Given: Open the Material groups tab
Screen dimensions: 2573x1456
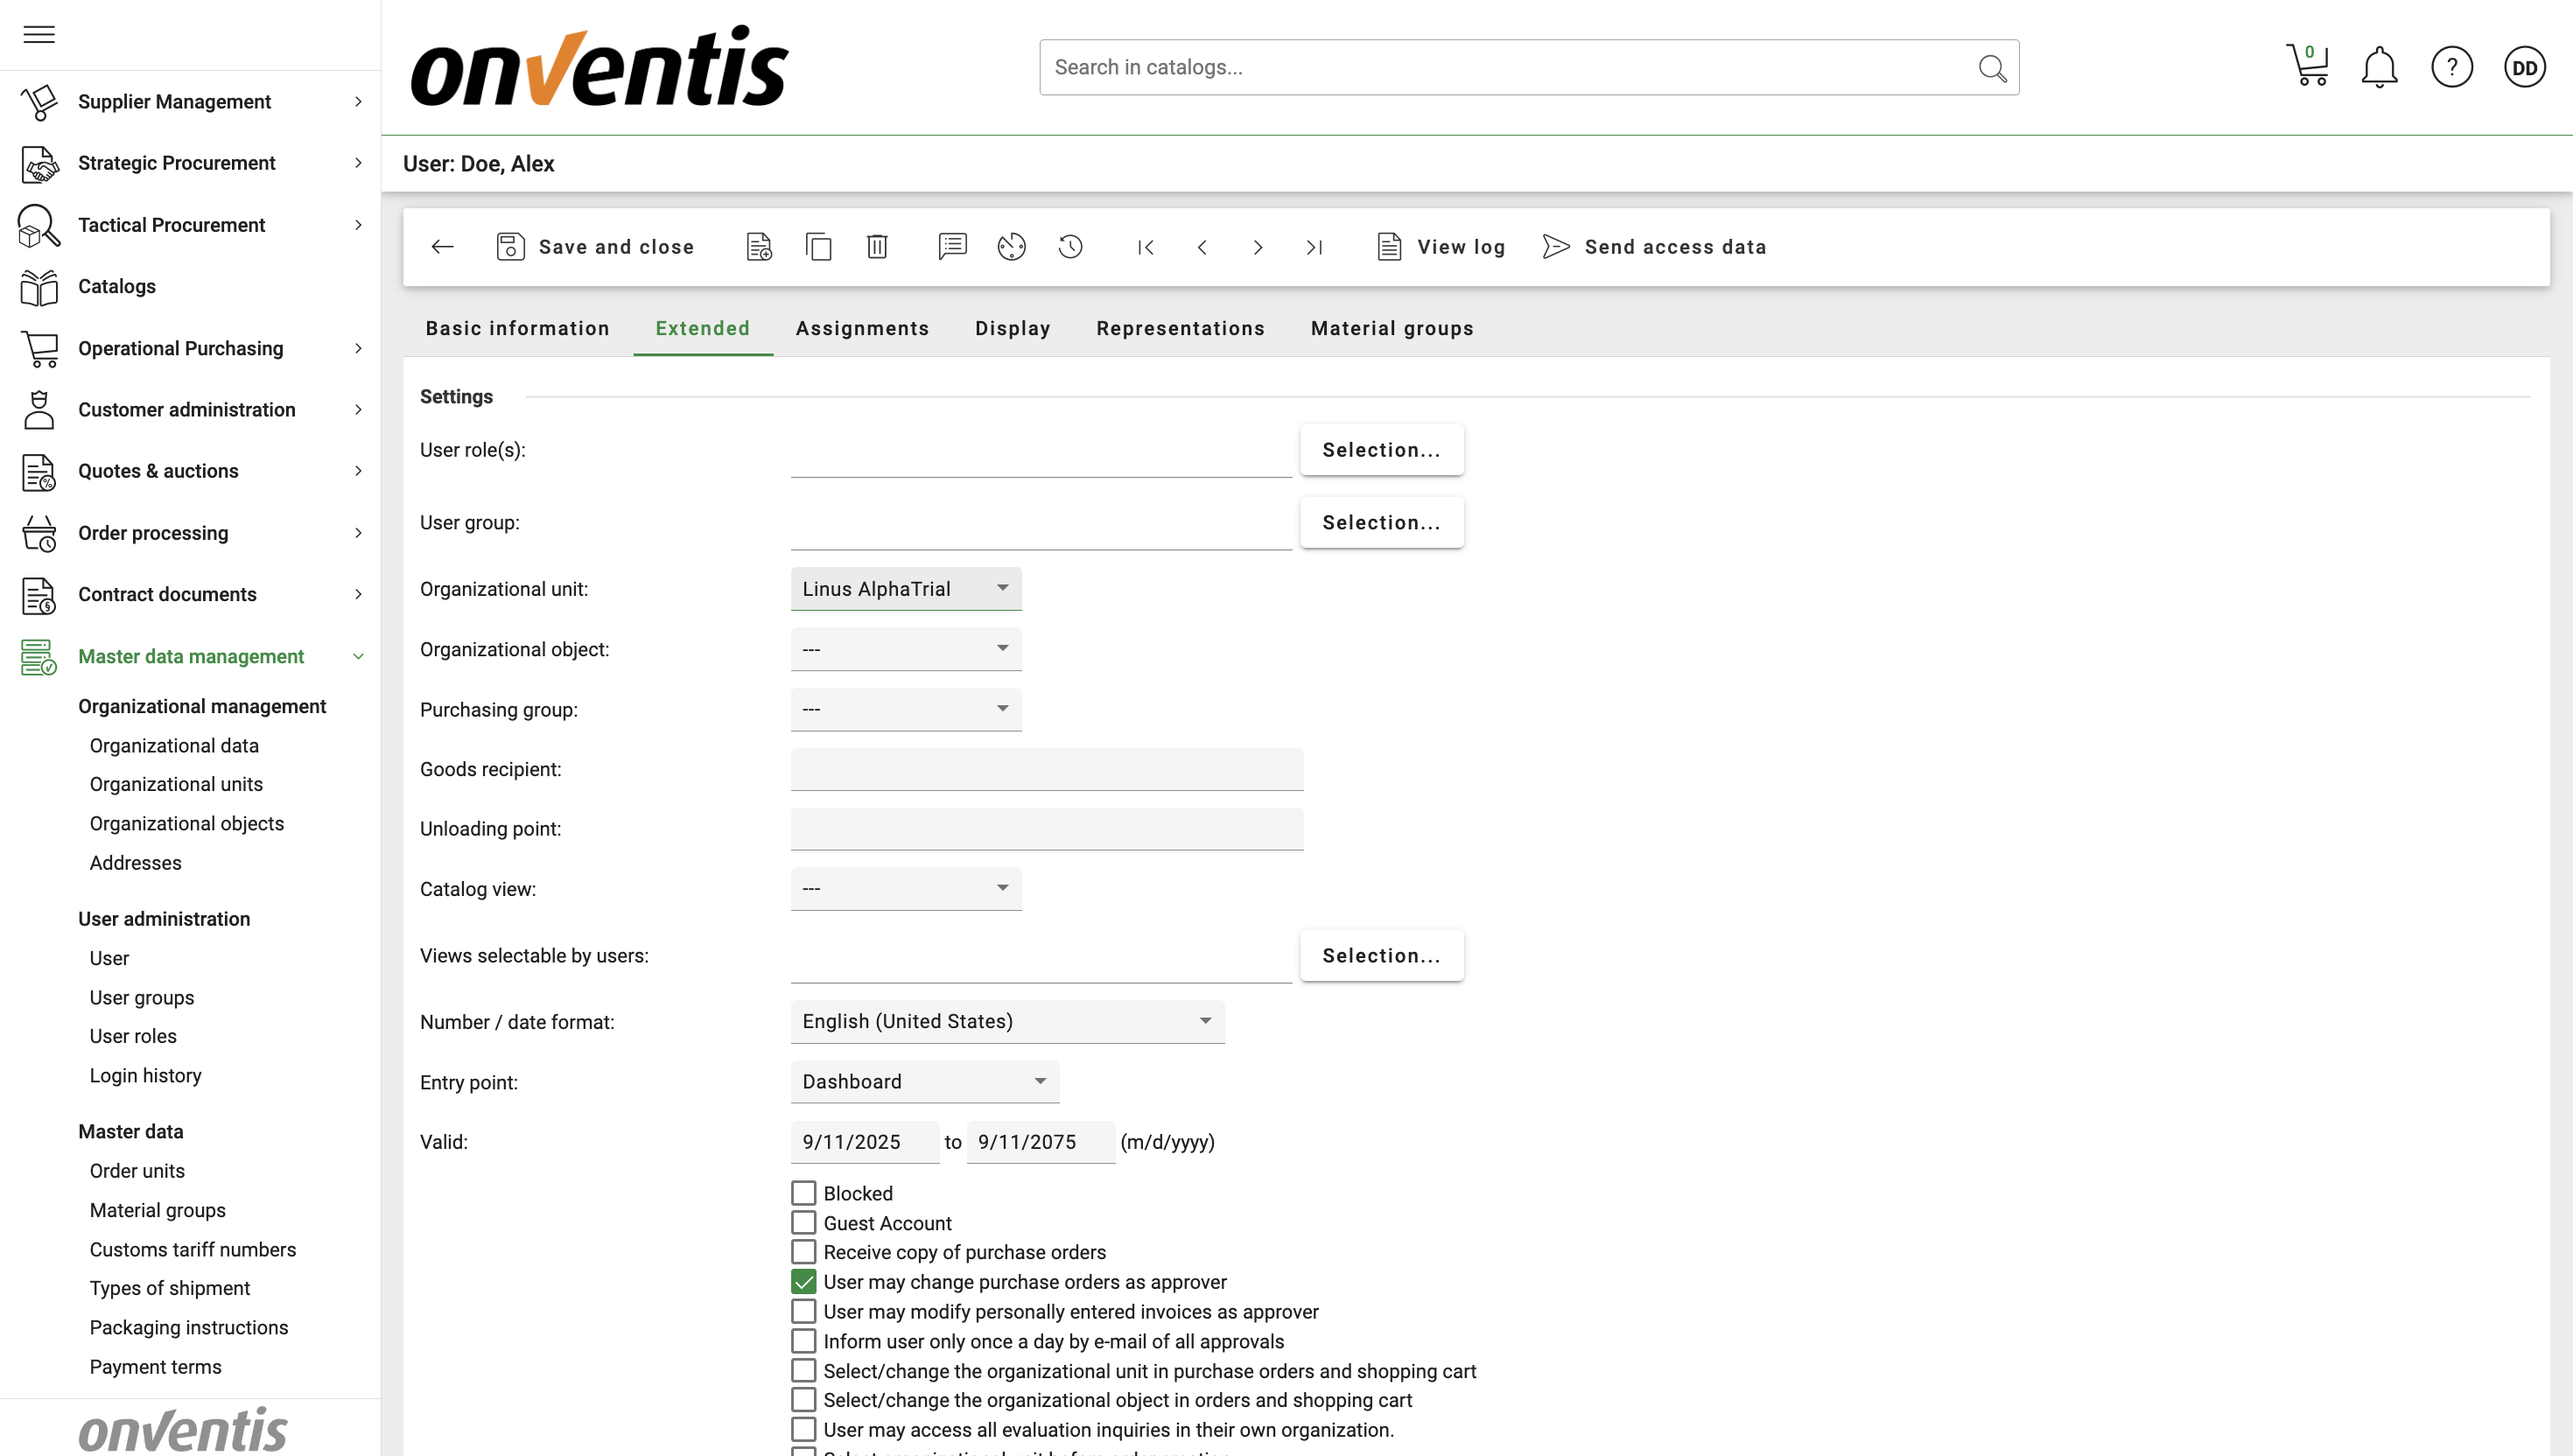Looking at the screenshot, I should 1391,328.
